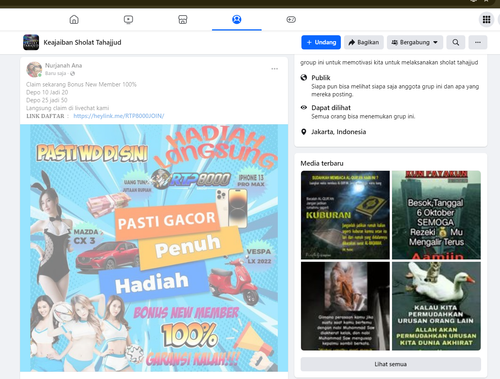Image resolution: width=500 pixels, height=379 pixels.
Task: Click the group avatar thumbnail beside the title
Action: click(x=31, y=42)
